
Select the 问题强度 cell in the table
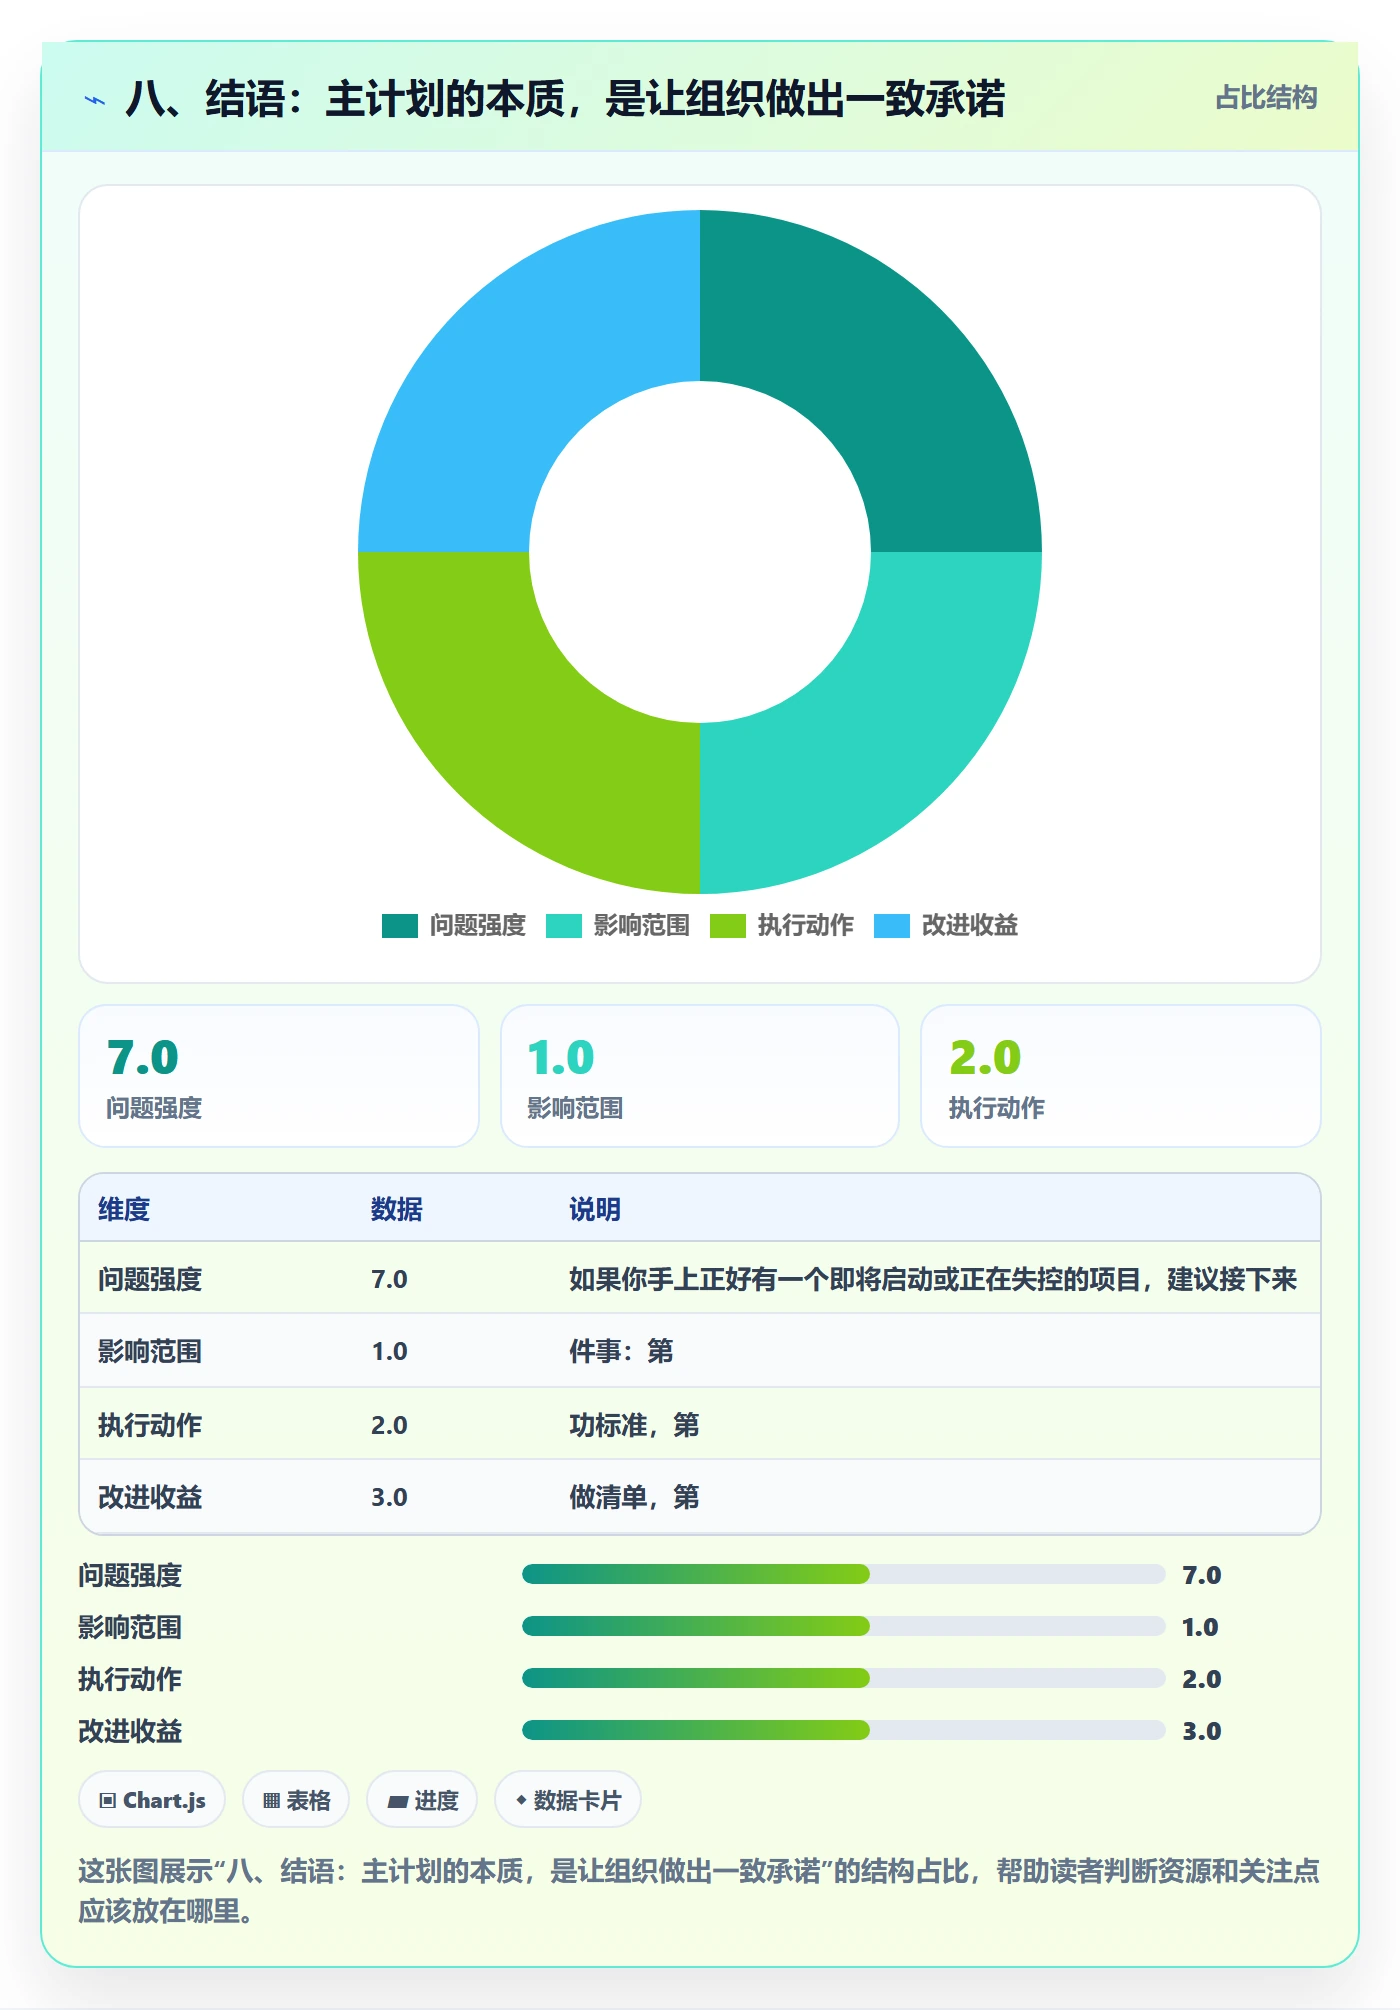click(x=150, y=1279)
